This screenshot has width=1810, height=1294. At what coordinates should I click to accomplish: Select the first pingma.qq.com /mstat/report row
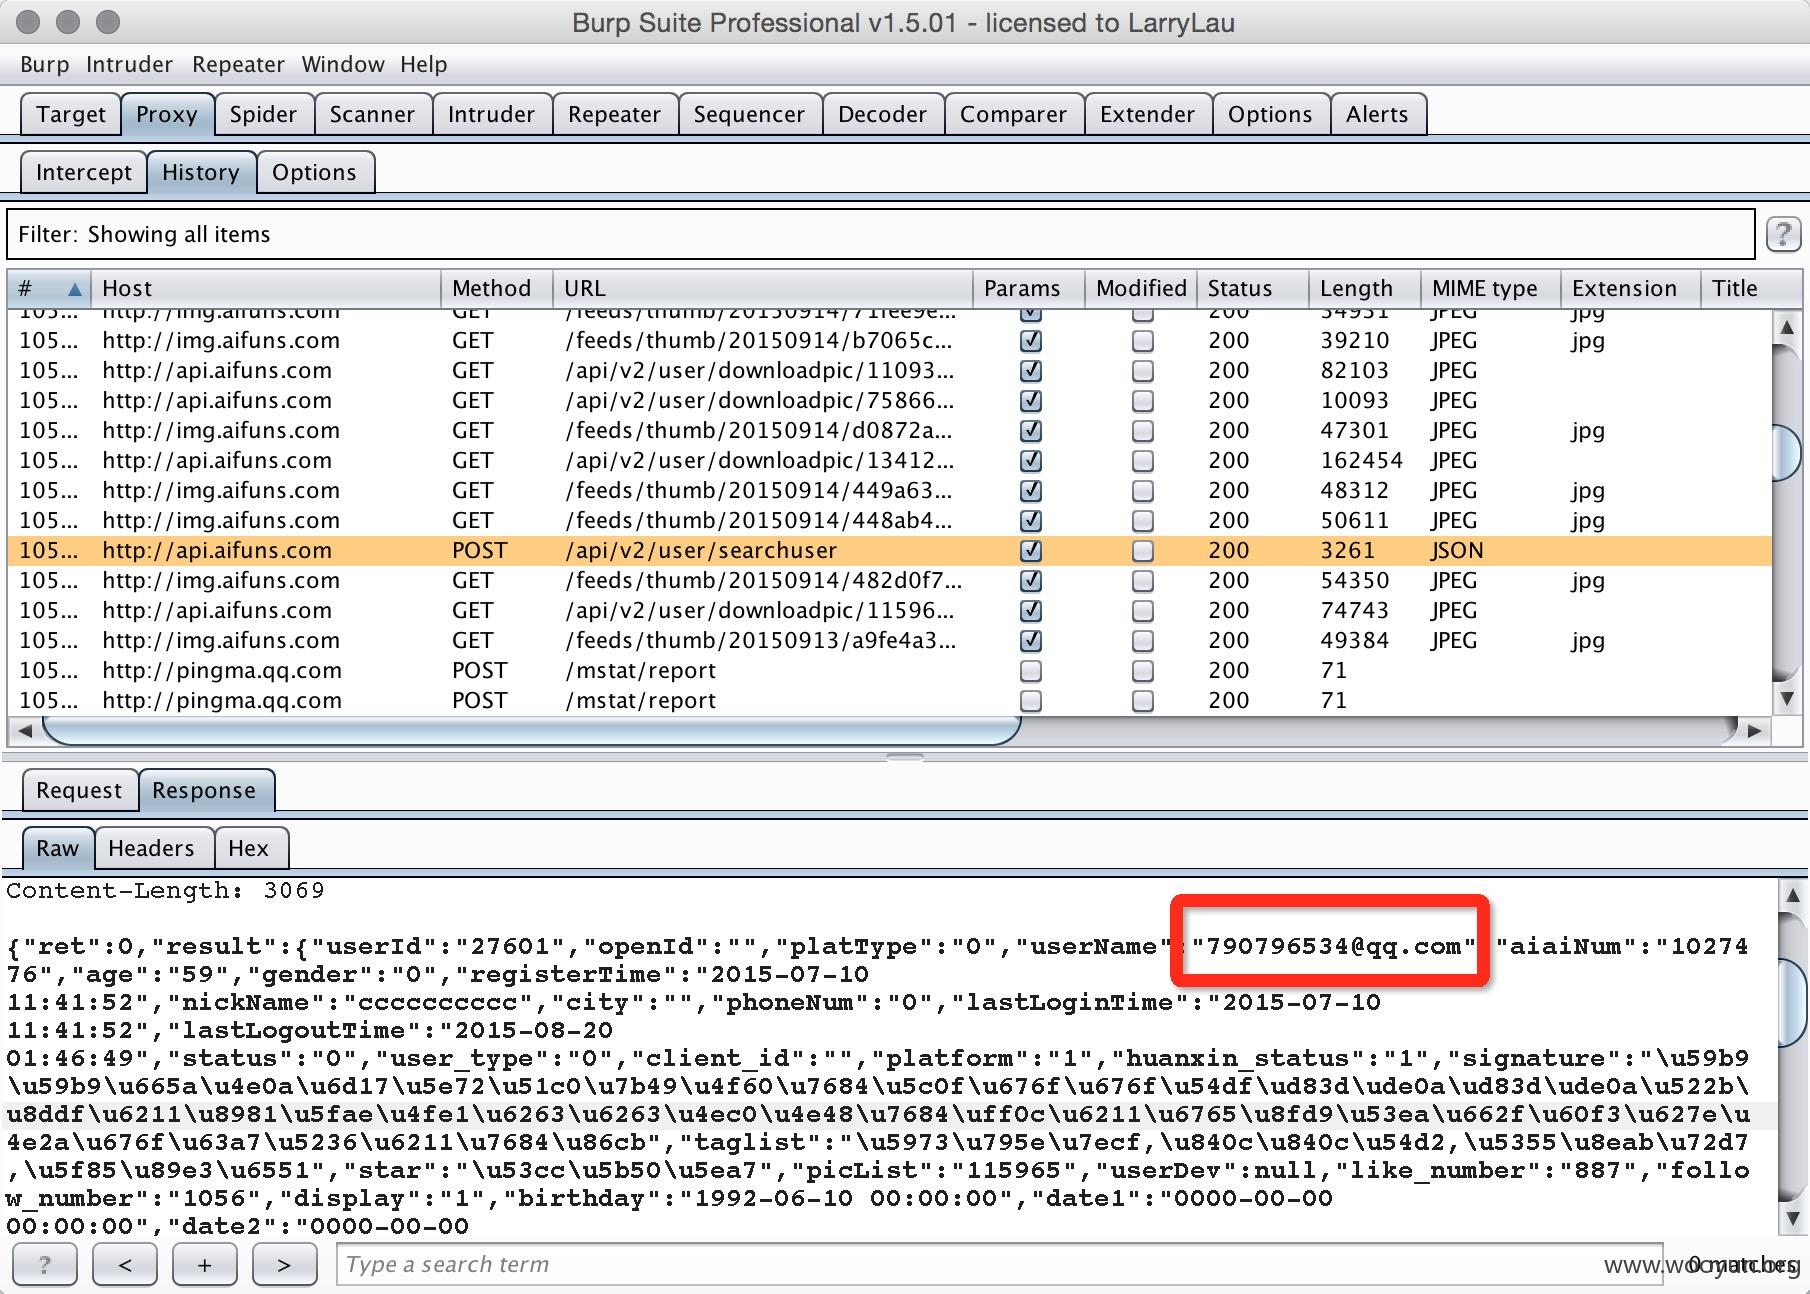point(890,671)
